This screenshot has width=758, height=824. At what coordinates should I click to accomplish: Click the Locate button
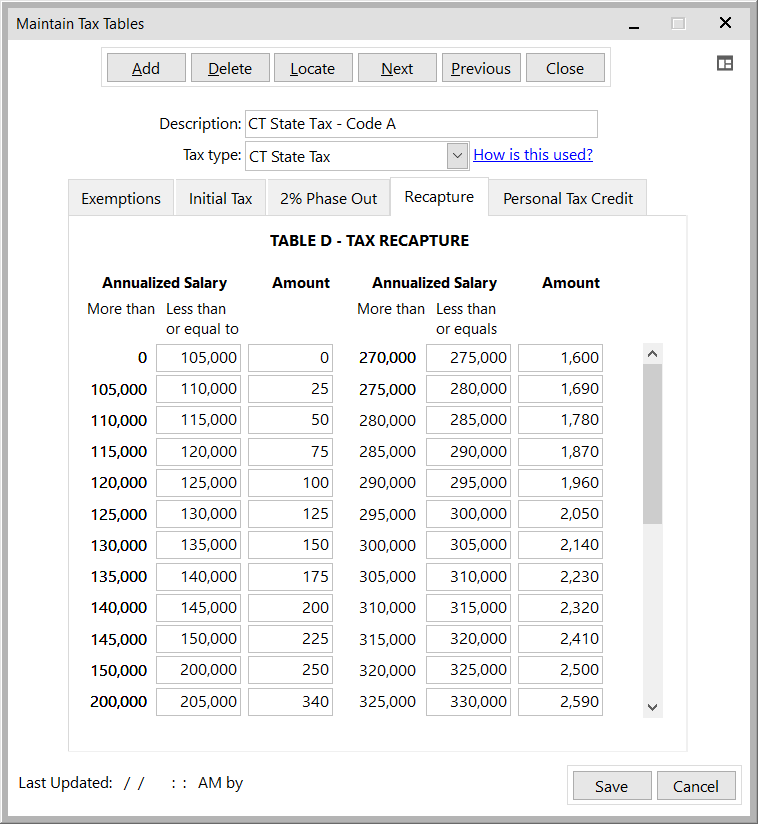pos(312,68)
